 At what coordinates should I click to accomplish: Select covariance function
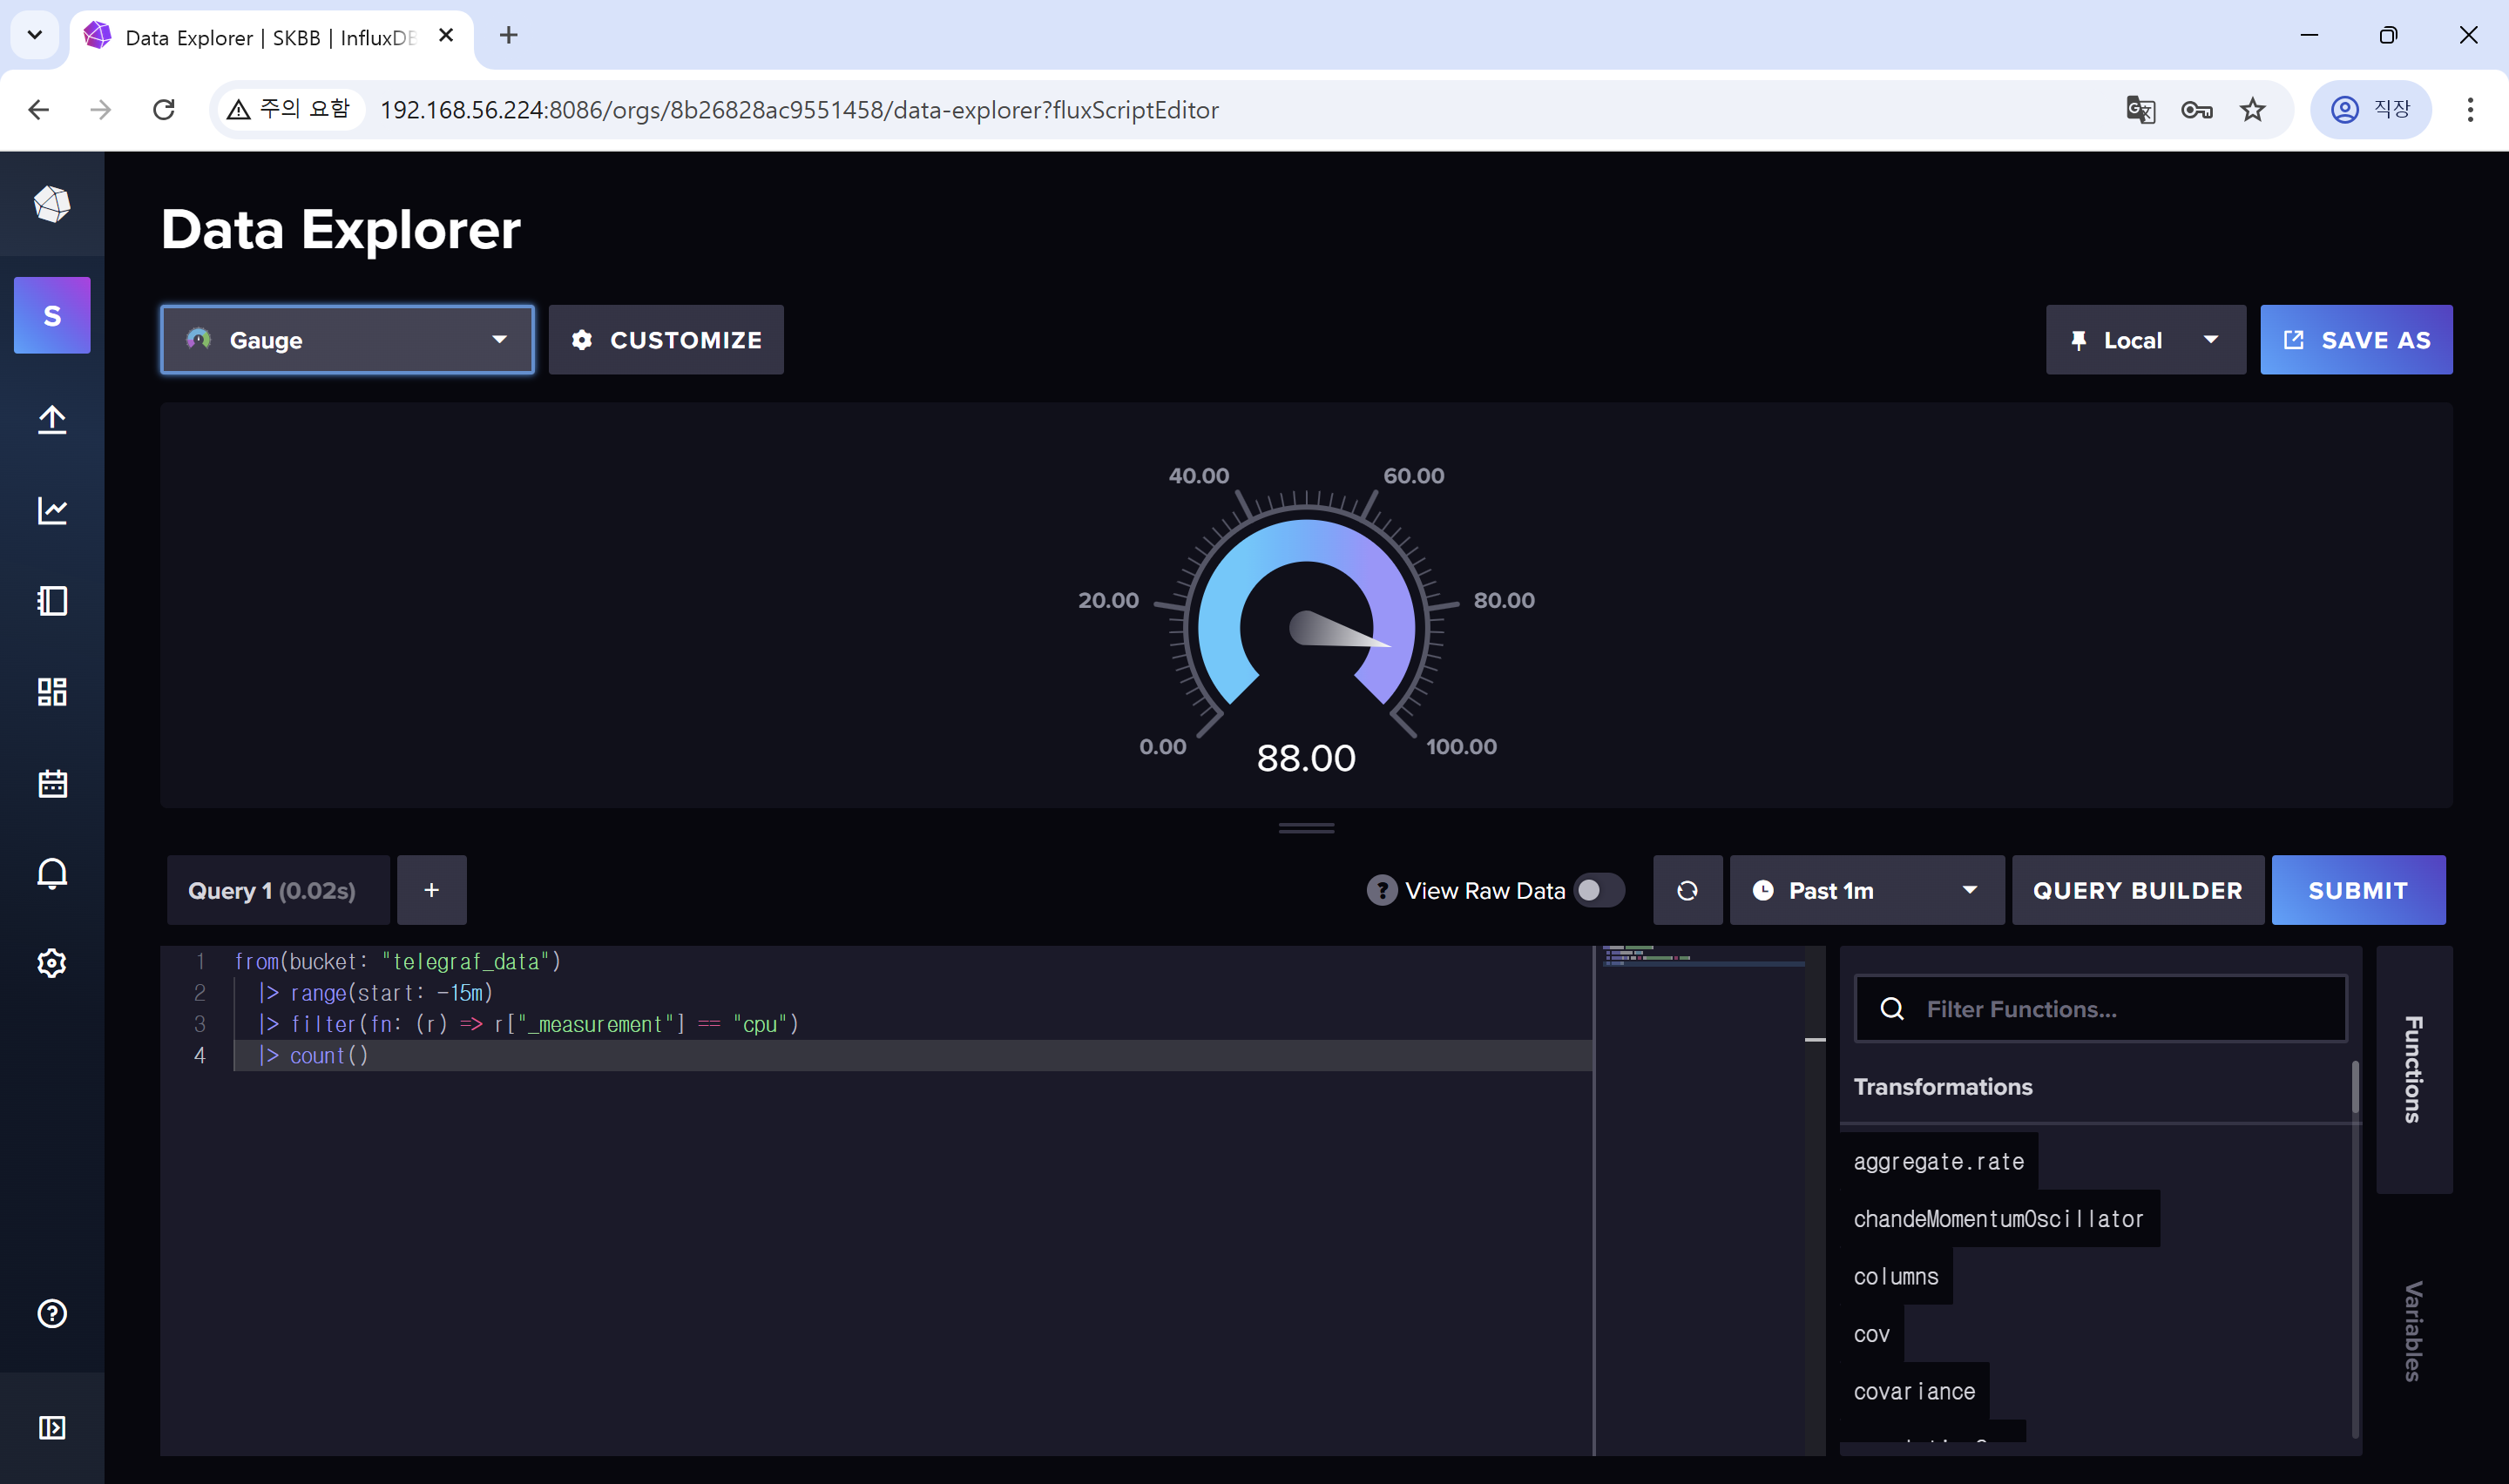1914,1391
